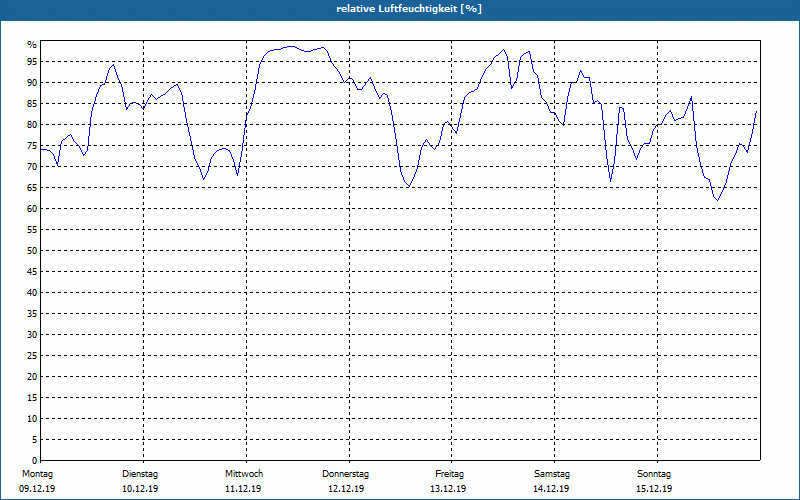800x500 pixels.
Task: Select the 'Dienstag' day label
Action: tap(140, 474)
